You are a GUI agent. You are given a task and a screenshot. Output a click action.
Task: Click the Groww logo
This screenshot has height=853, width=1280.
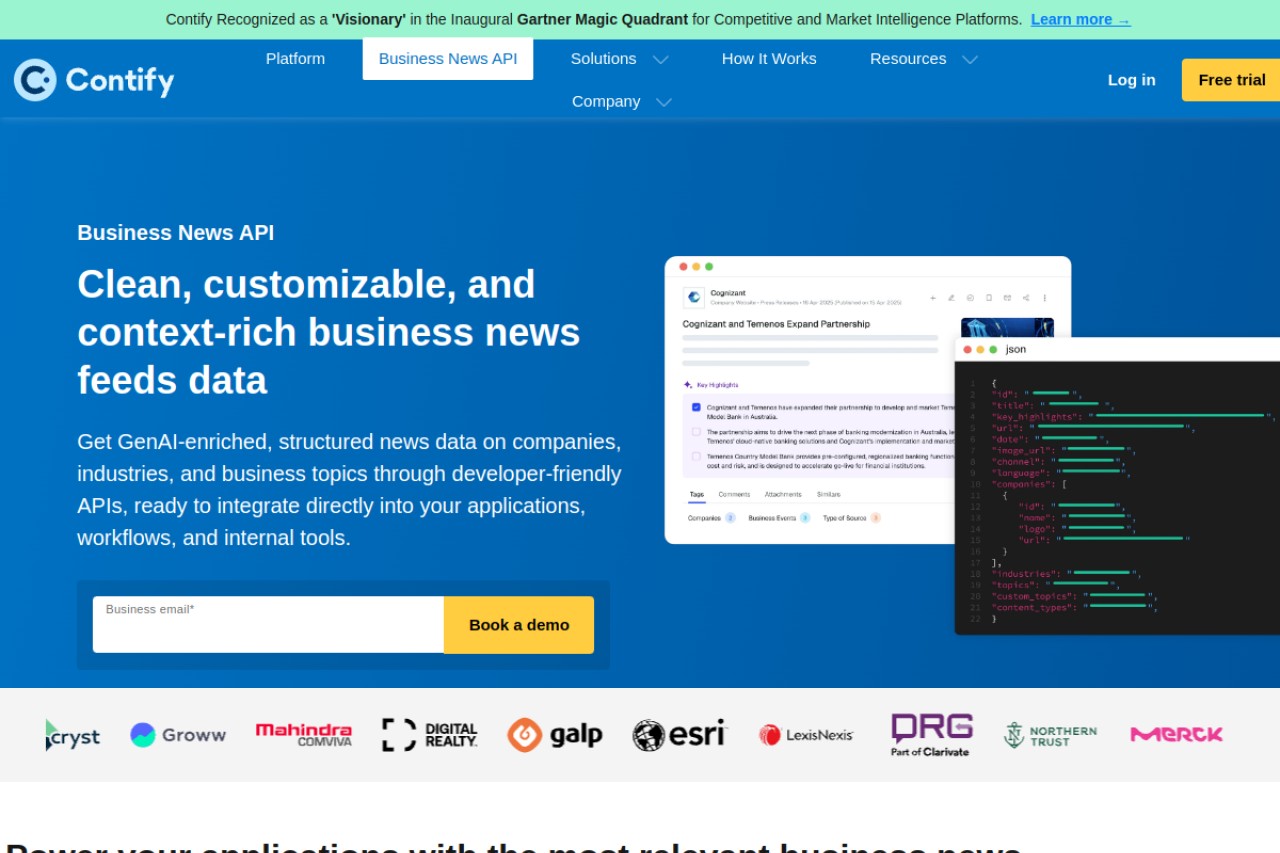click(x=178, y=735)
